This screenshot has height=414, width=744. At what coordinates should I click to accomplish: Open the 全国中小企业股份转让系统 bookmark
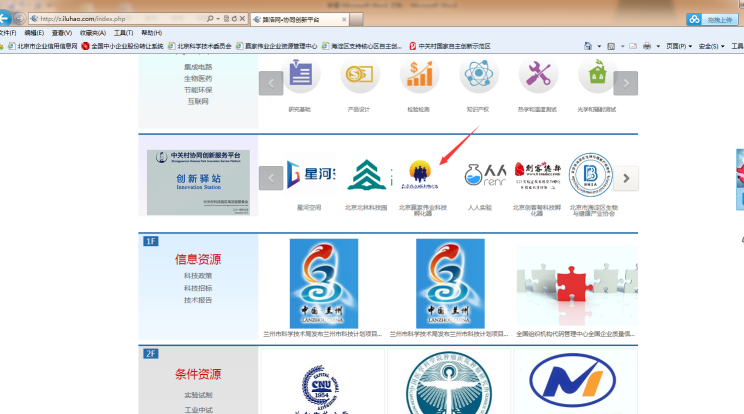pyautogui.click(x=122, y=46)
